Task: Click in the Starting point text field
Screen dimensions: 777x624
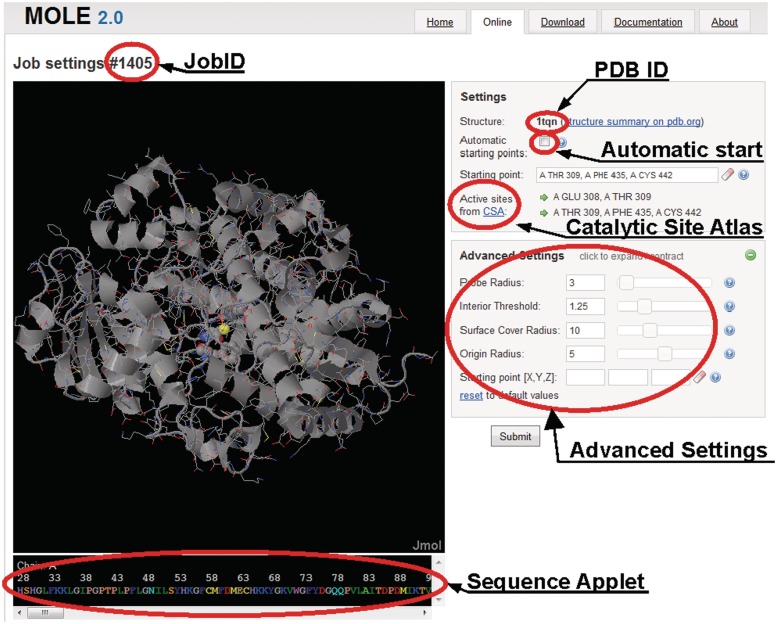Action: (x=626, y=175)
